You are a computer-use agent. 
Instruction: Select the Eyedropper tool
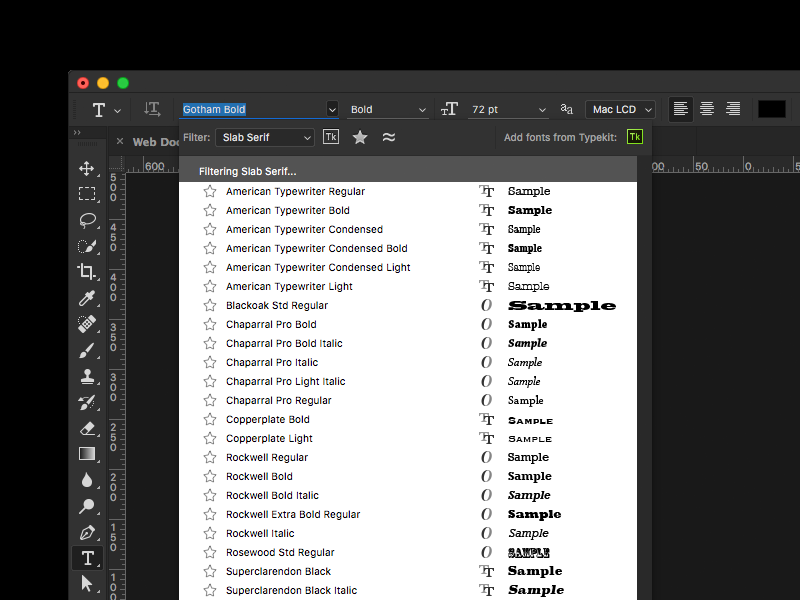click(x=87, y=298)
